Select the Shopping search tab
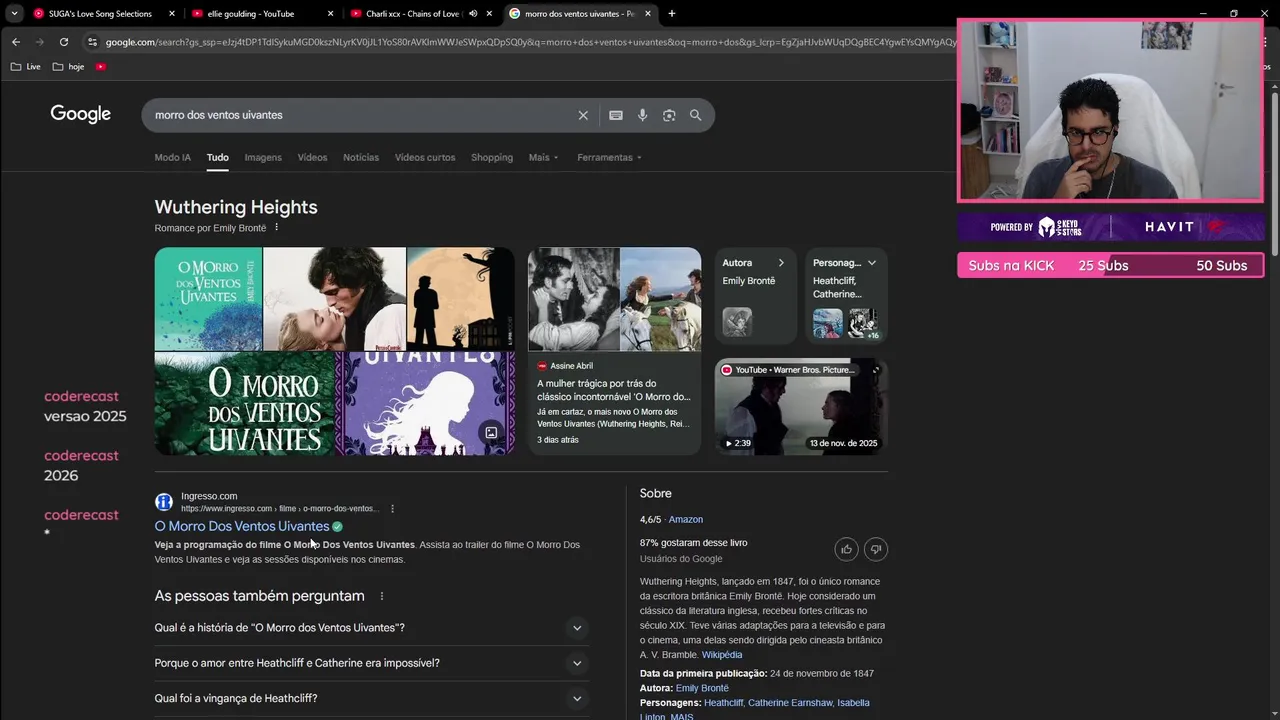Image resolution: width=1280 pixels, height=720 pixels. click(x=492, y=157)
